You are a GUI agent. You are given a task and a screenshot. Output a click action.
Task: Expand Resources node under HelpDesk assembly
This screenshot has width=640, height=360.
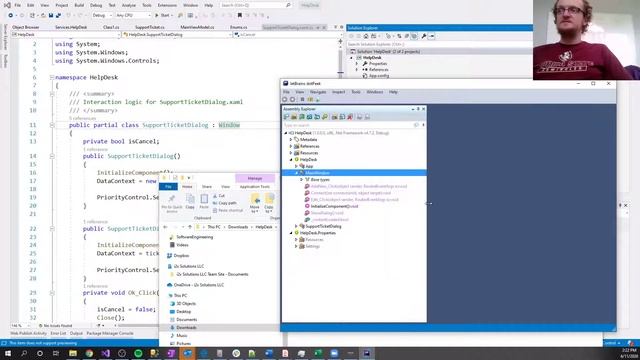coord(291,153)
